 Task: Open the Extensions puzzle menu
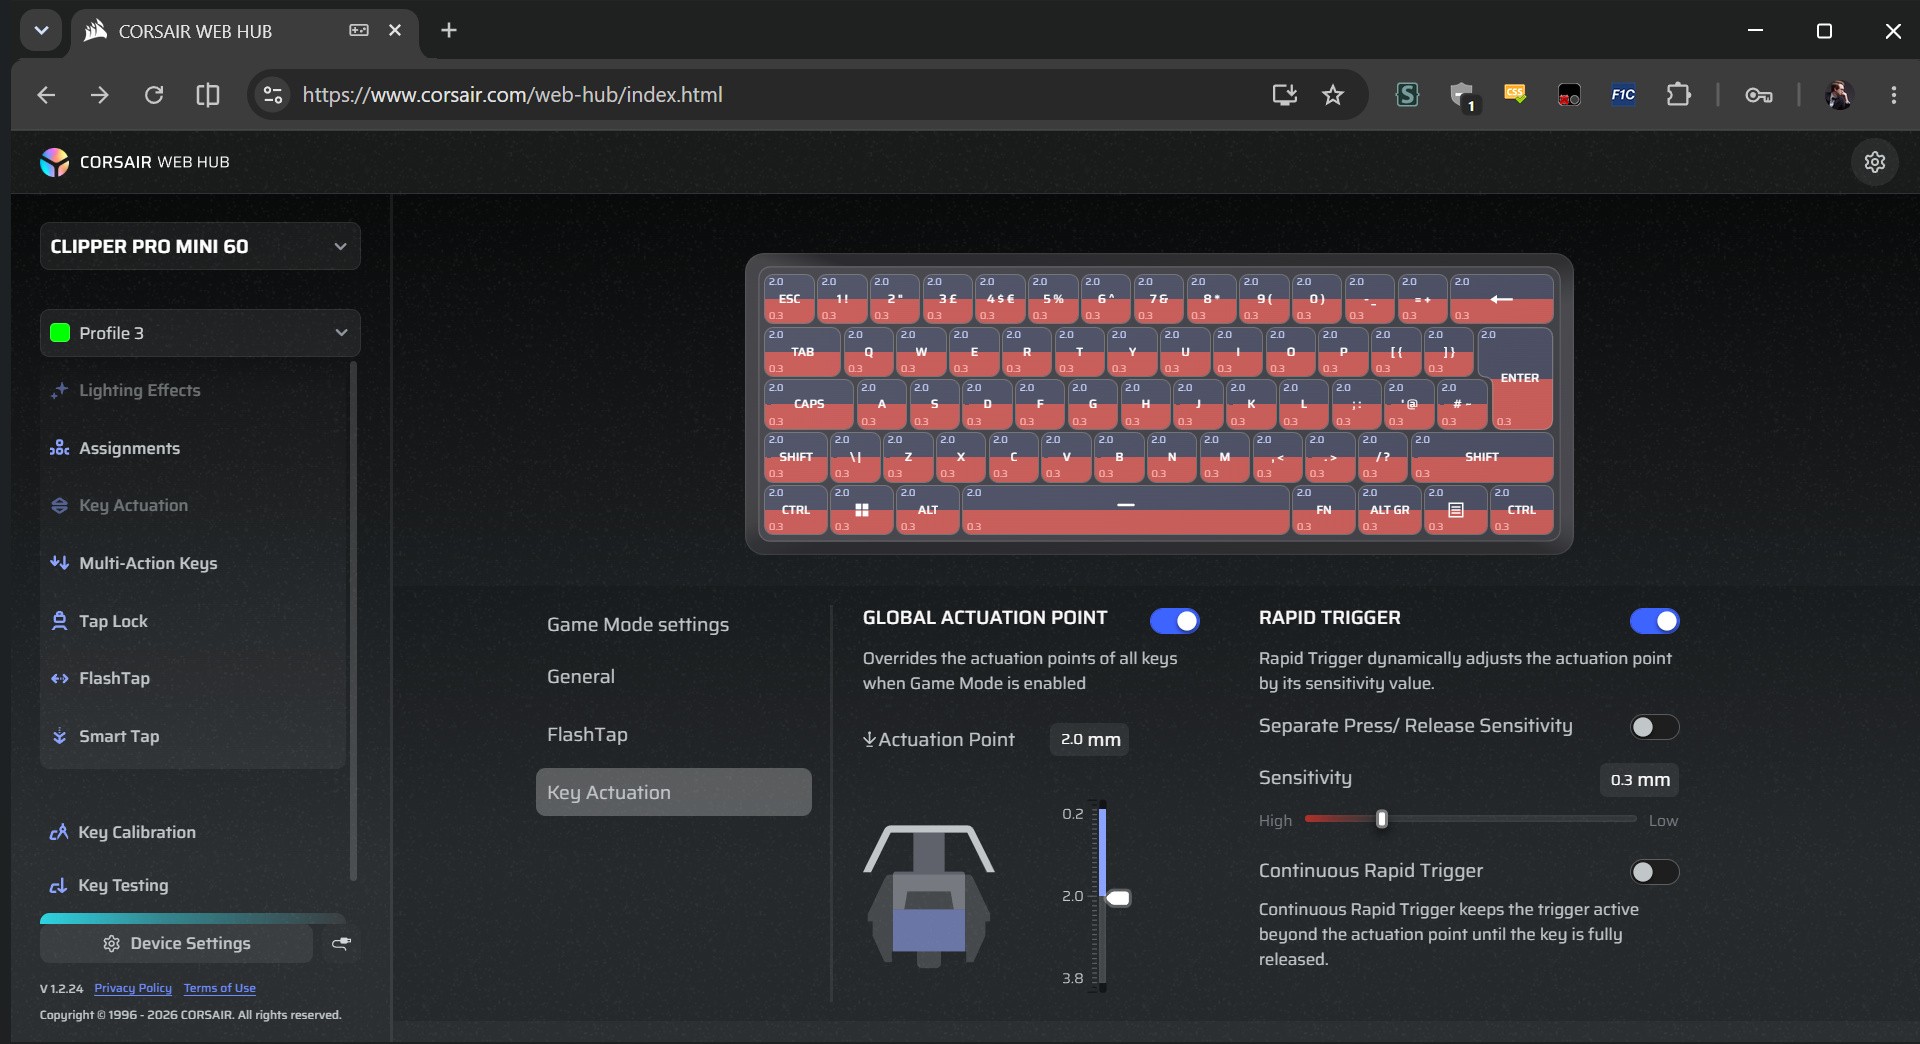1678,95
